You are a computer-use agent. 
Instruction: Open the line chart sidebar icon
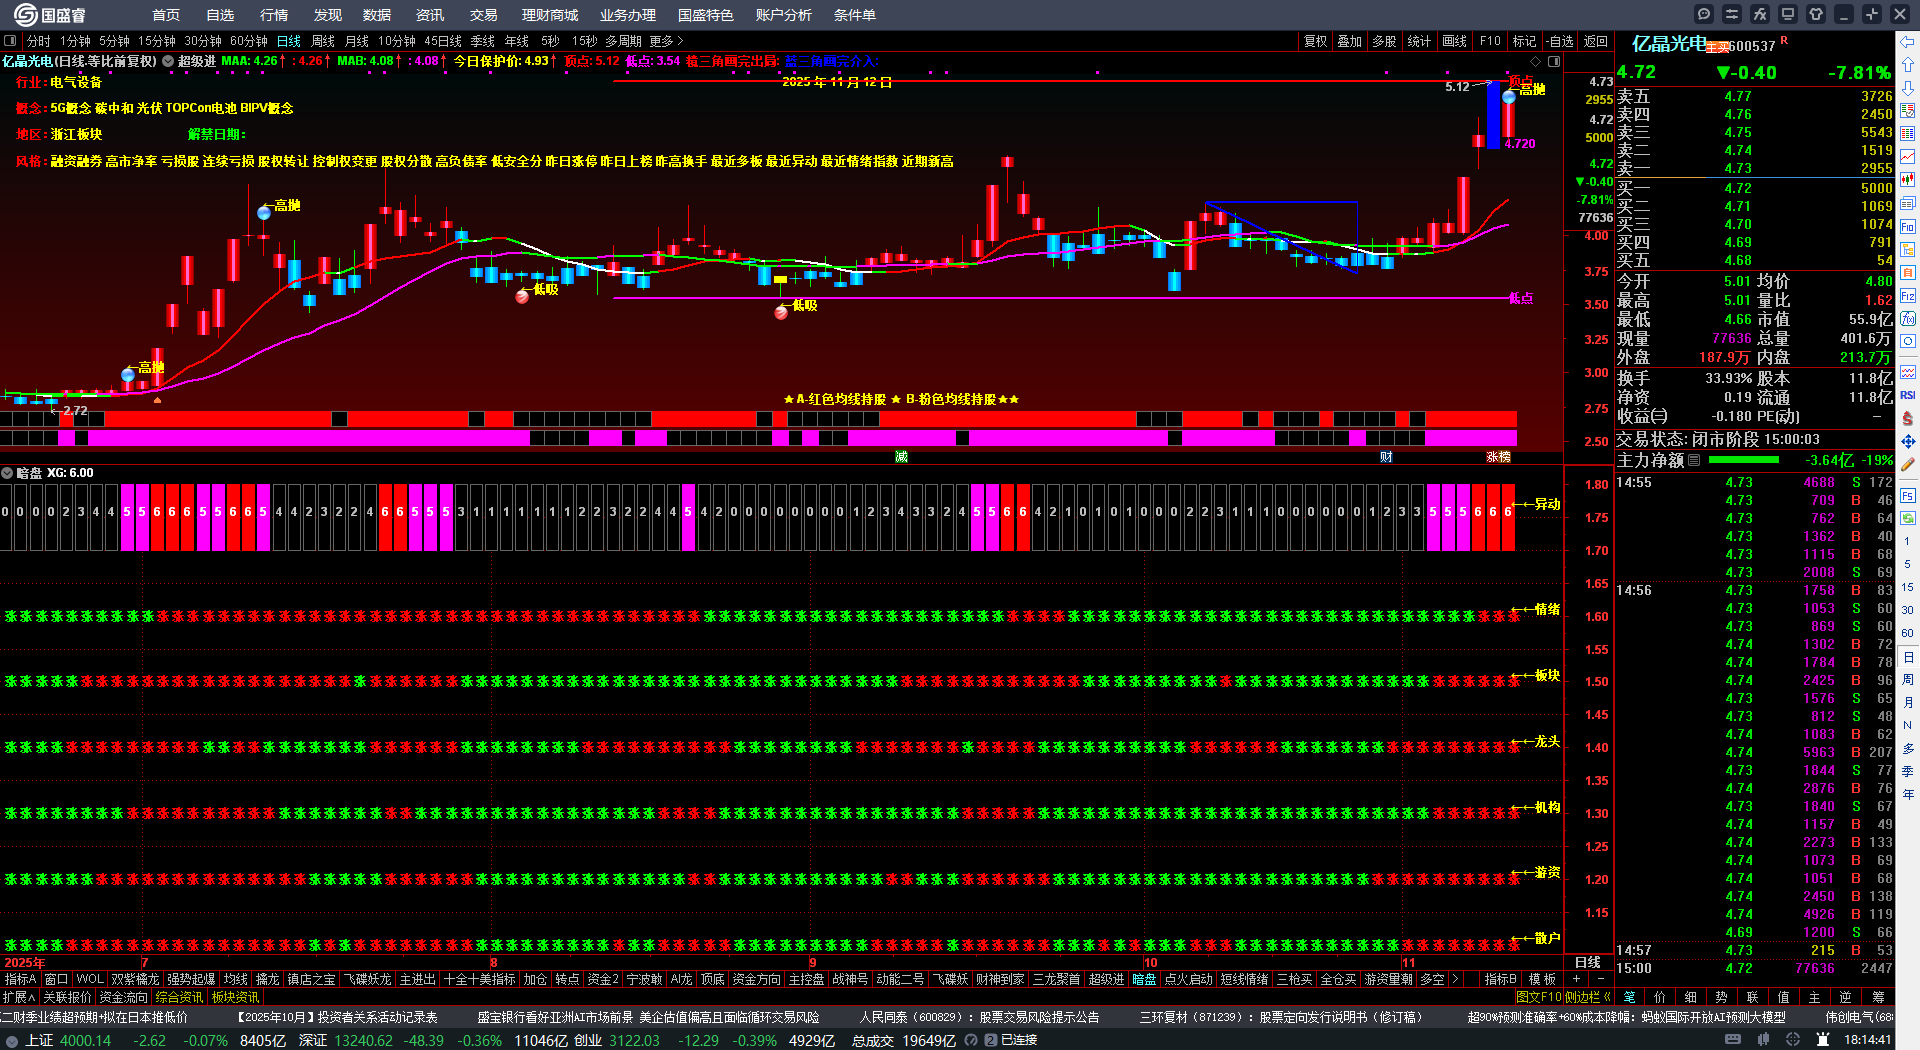pyautogui.click(x=1908, y=157)
